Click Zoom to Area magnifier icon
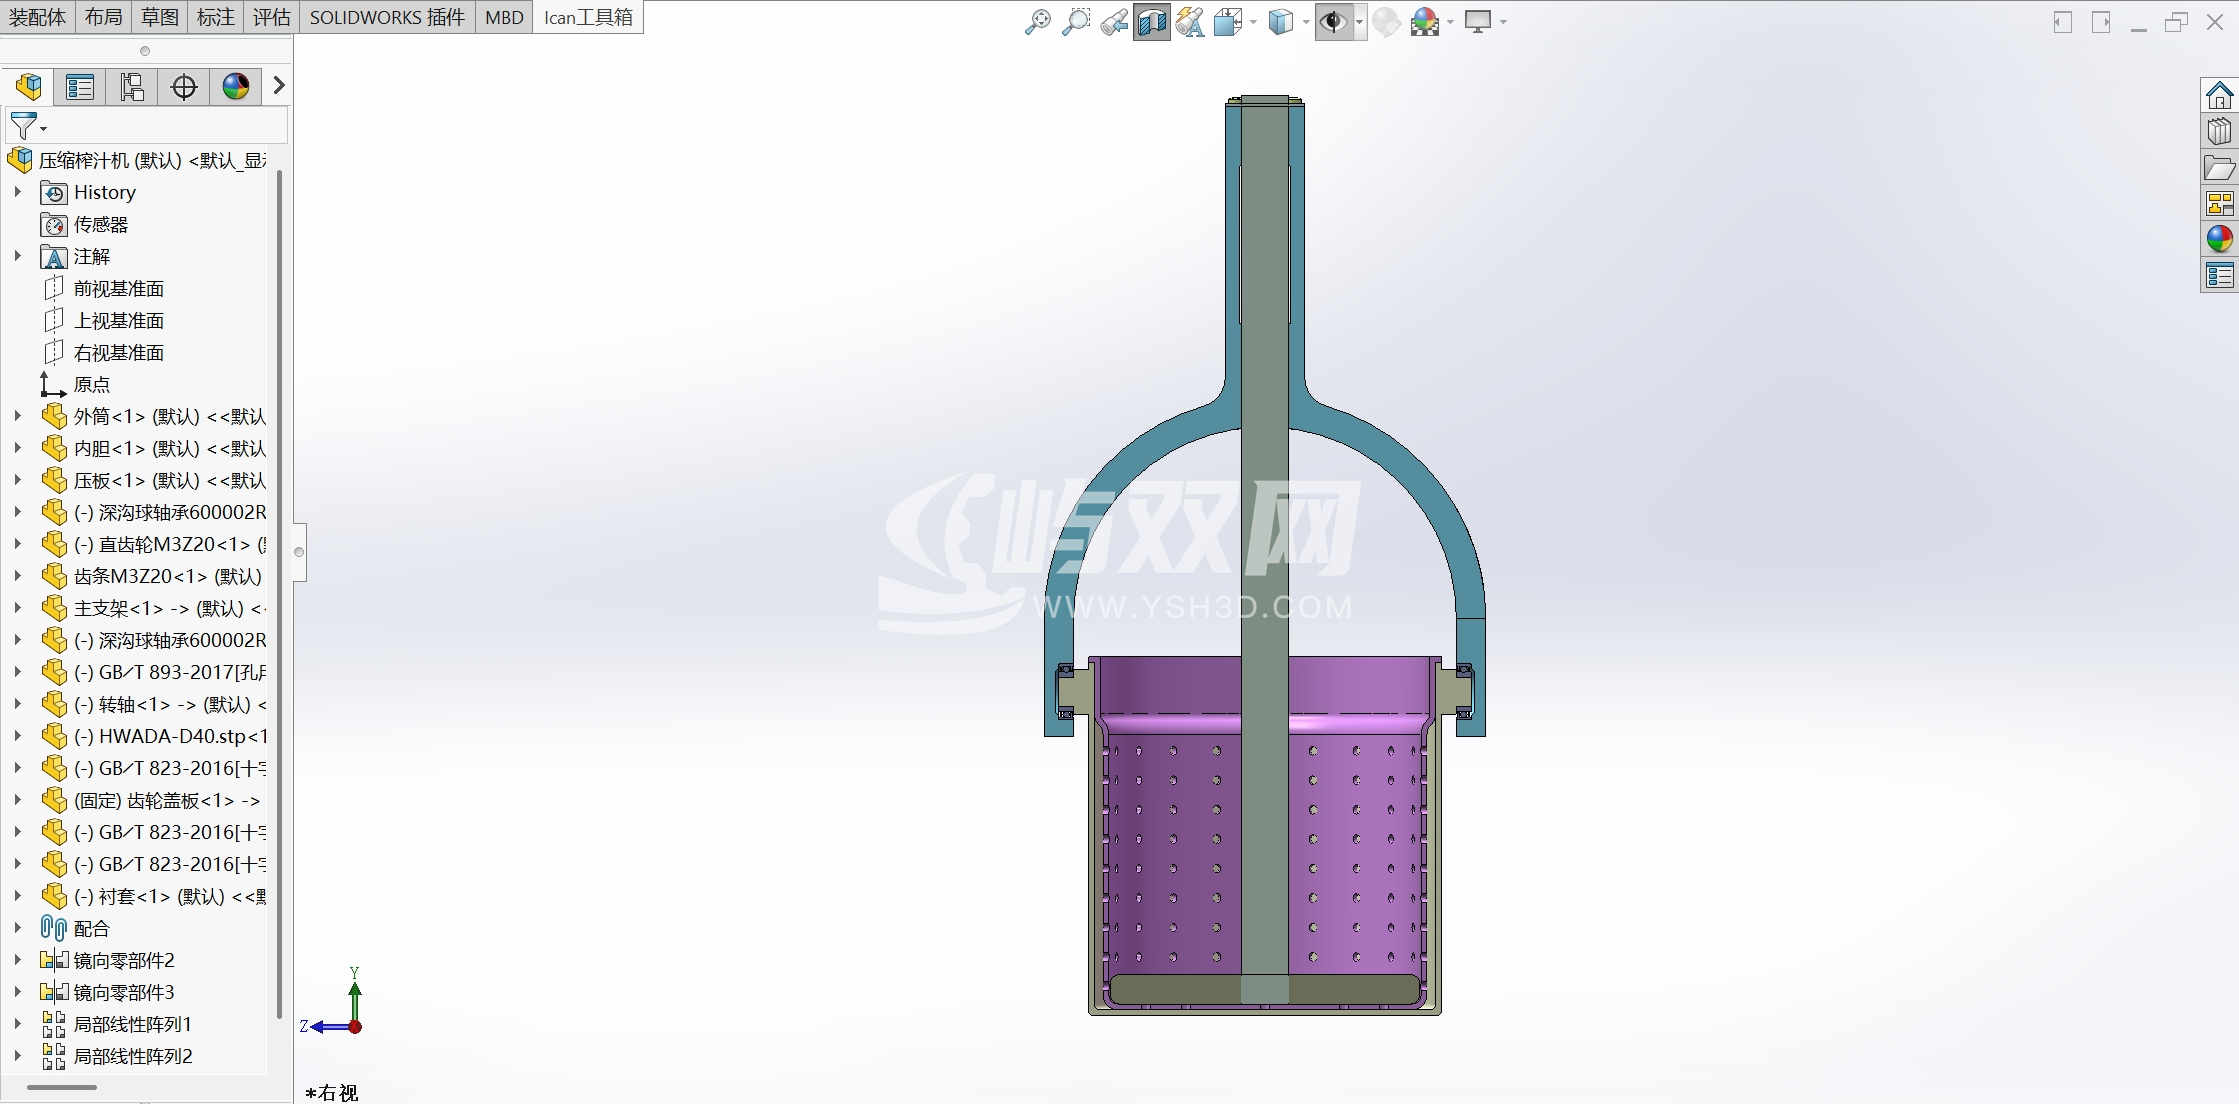The width and height of the screenshot is (2239, 1104). (x=1075, y=21)
